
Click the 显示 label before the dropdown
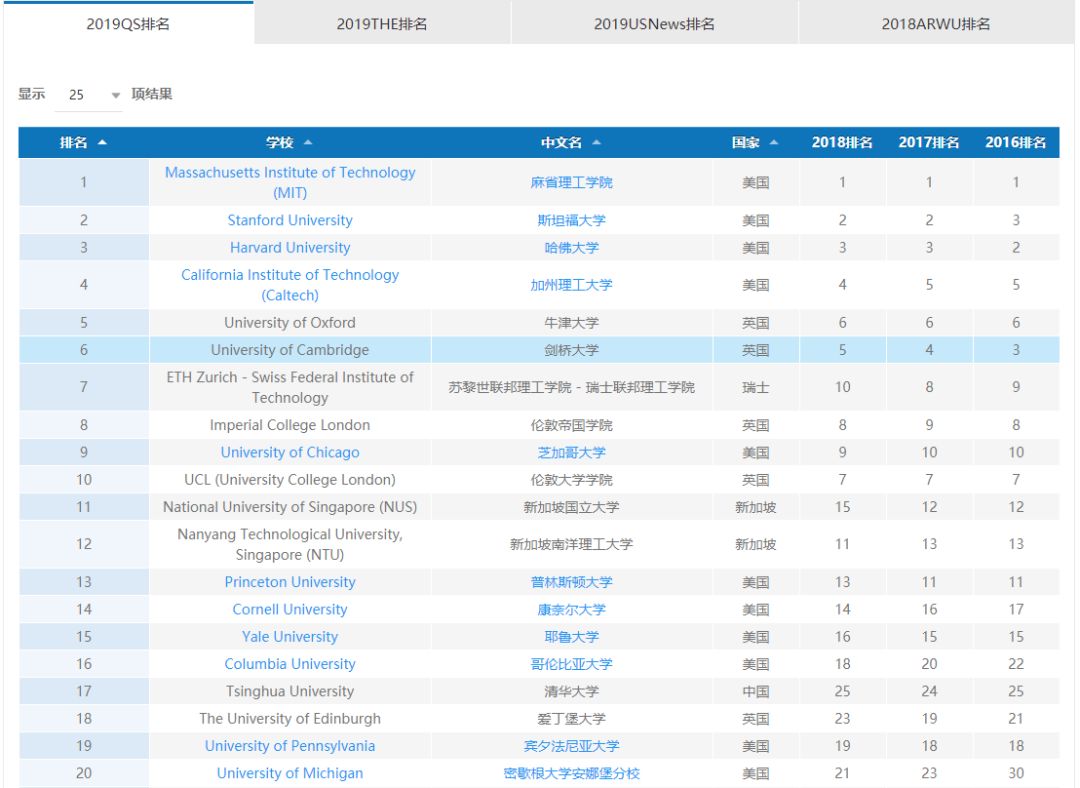click(x=32, y=94)
